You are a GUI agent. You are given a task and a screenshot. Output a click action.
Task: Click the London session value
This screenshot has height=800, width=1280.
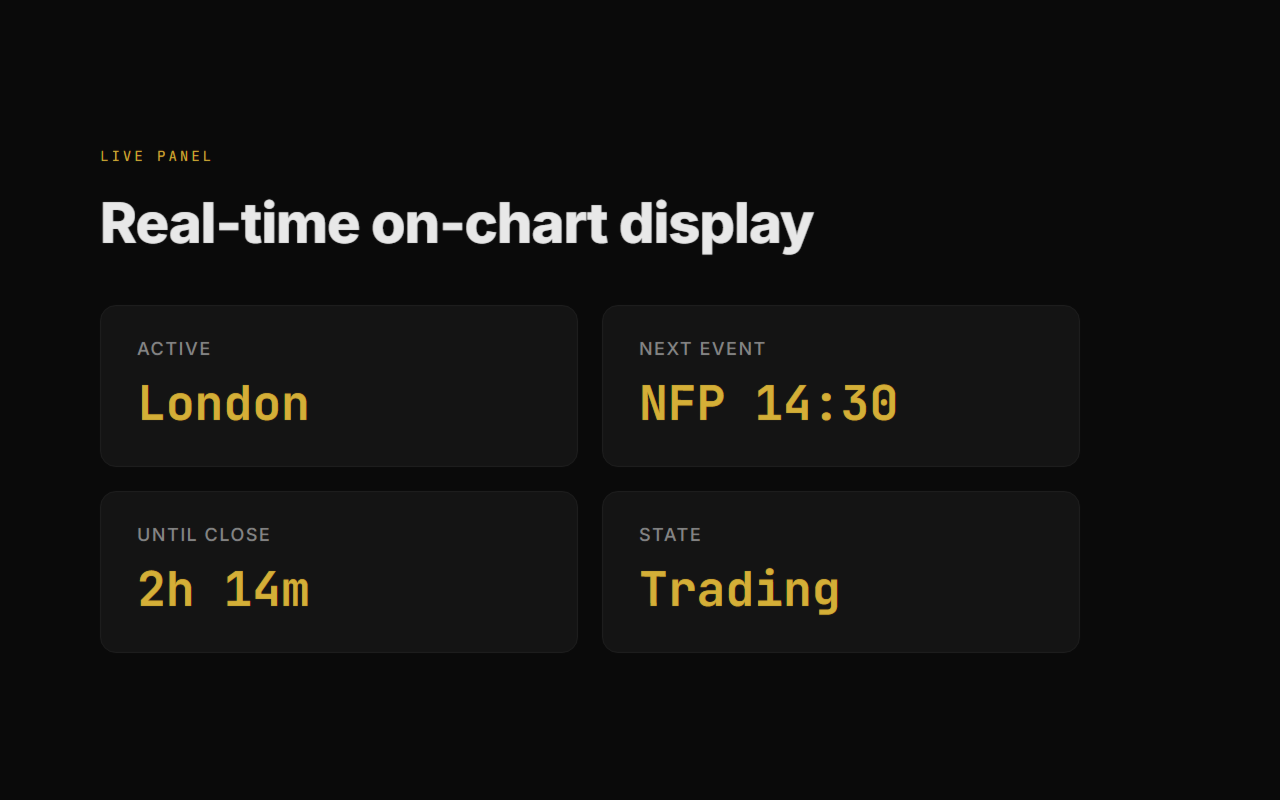223,404
